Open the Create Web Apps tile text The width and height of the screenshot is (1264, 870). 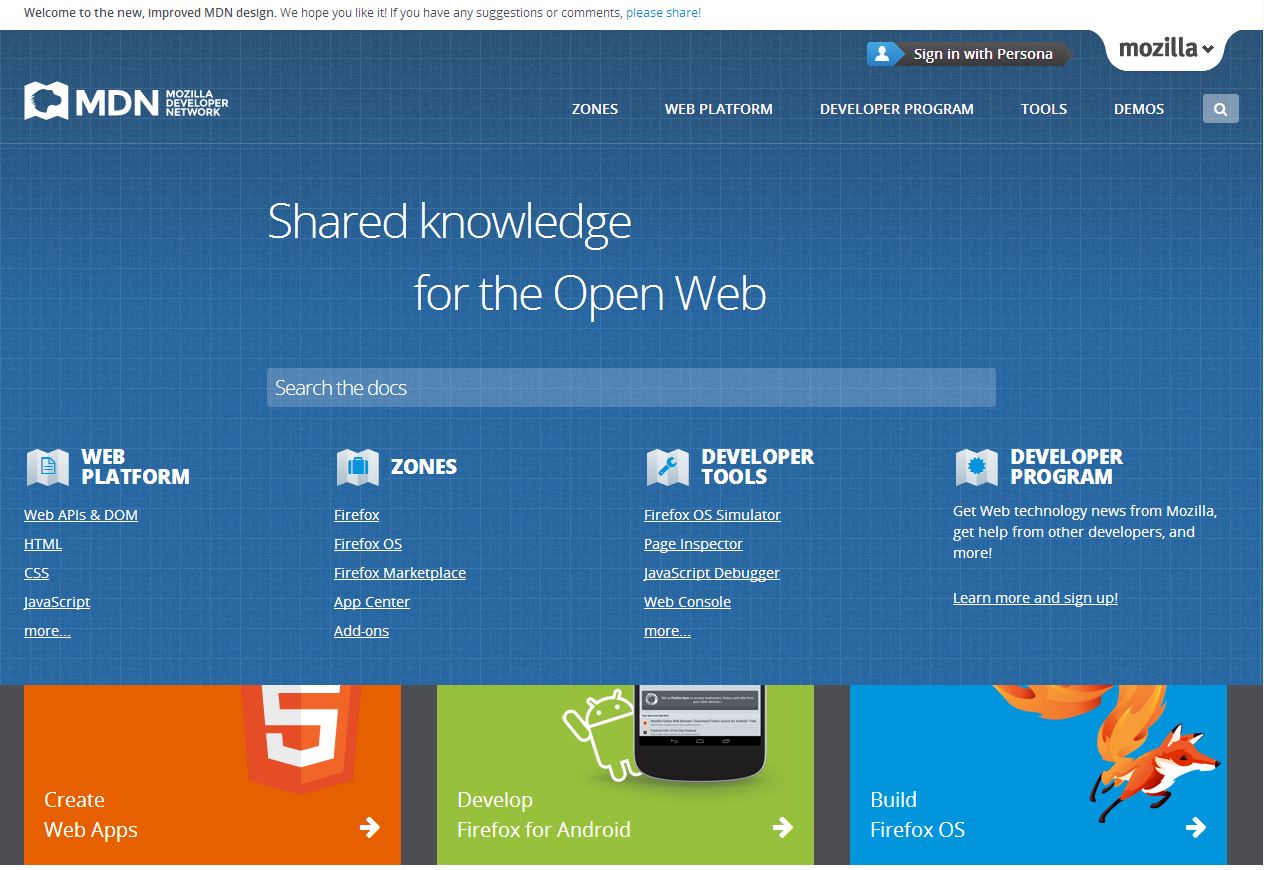[91, 815]
